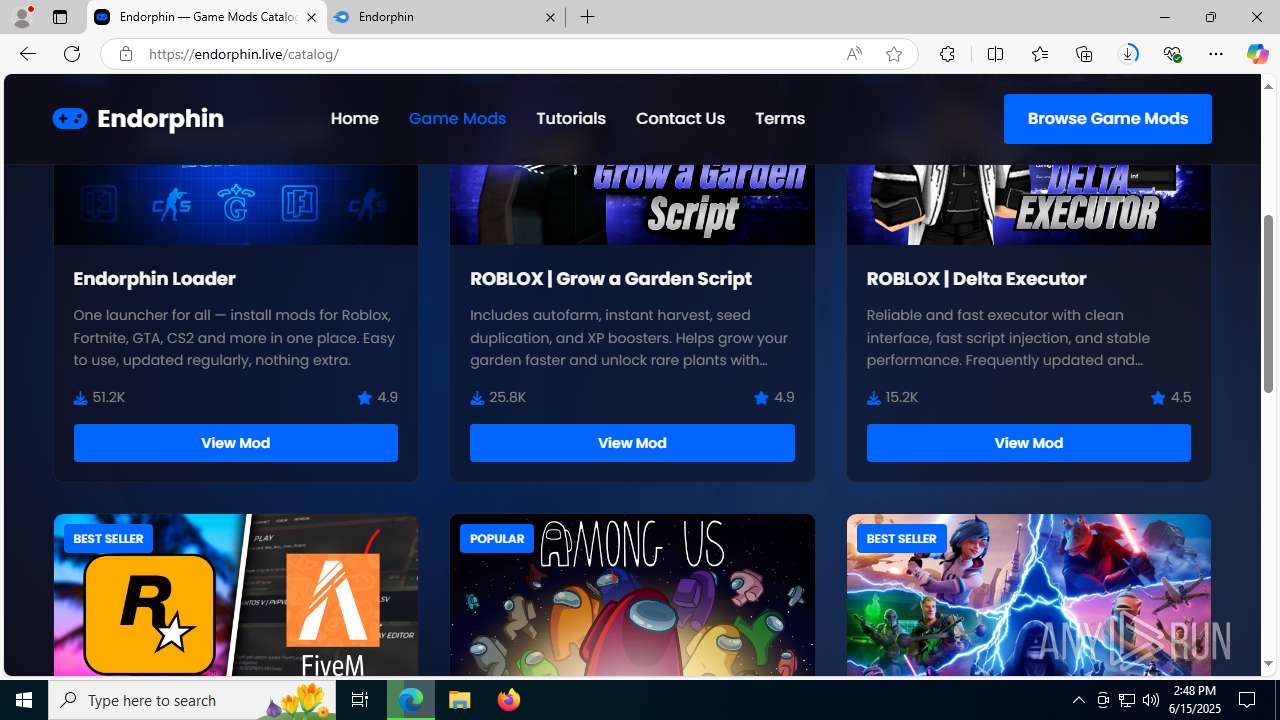Open Terms navigation link
1280x720 pixels.
(780, 118)
